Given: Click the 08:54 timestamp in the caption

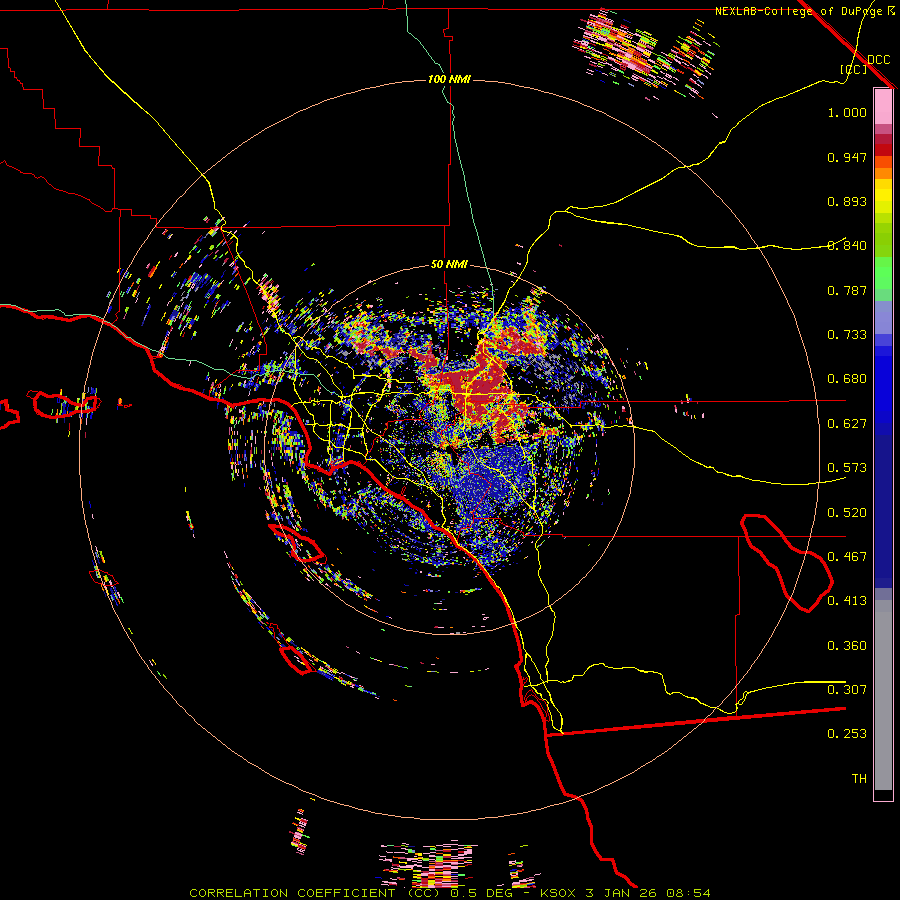Looking at the screenshot, I should pyautogui.click(x=688, y=893).
